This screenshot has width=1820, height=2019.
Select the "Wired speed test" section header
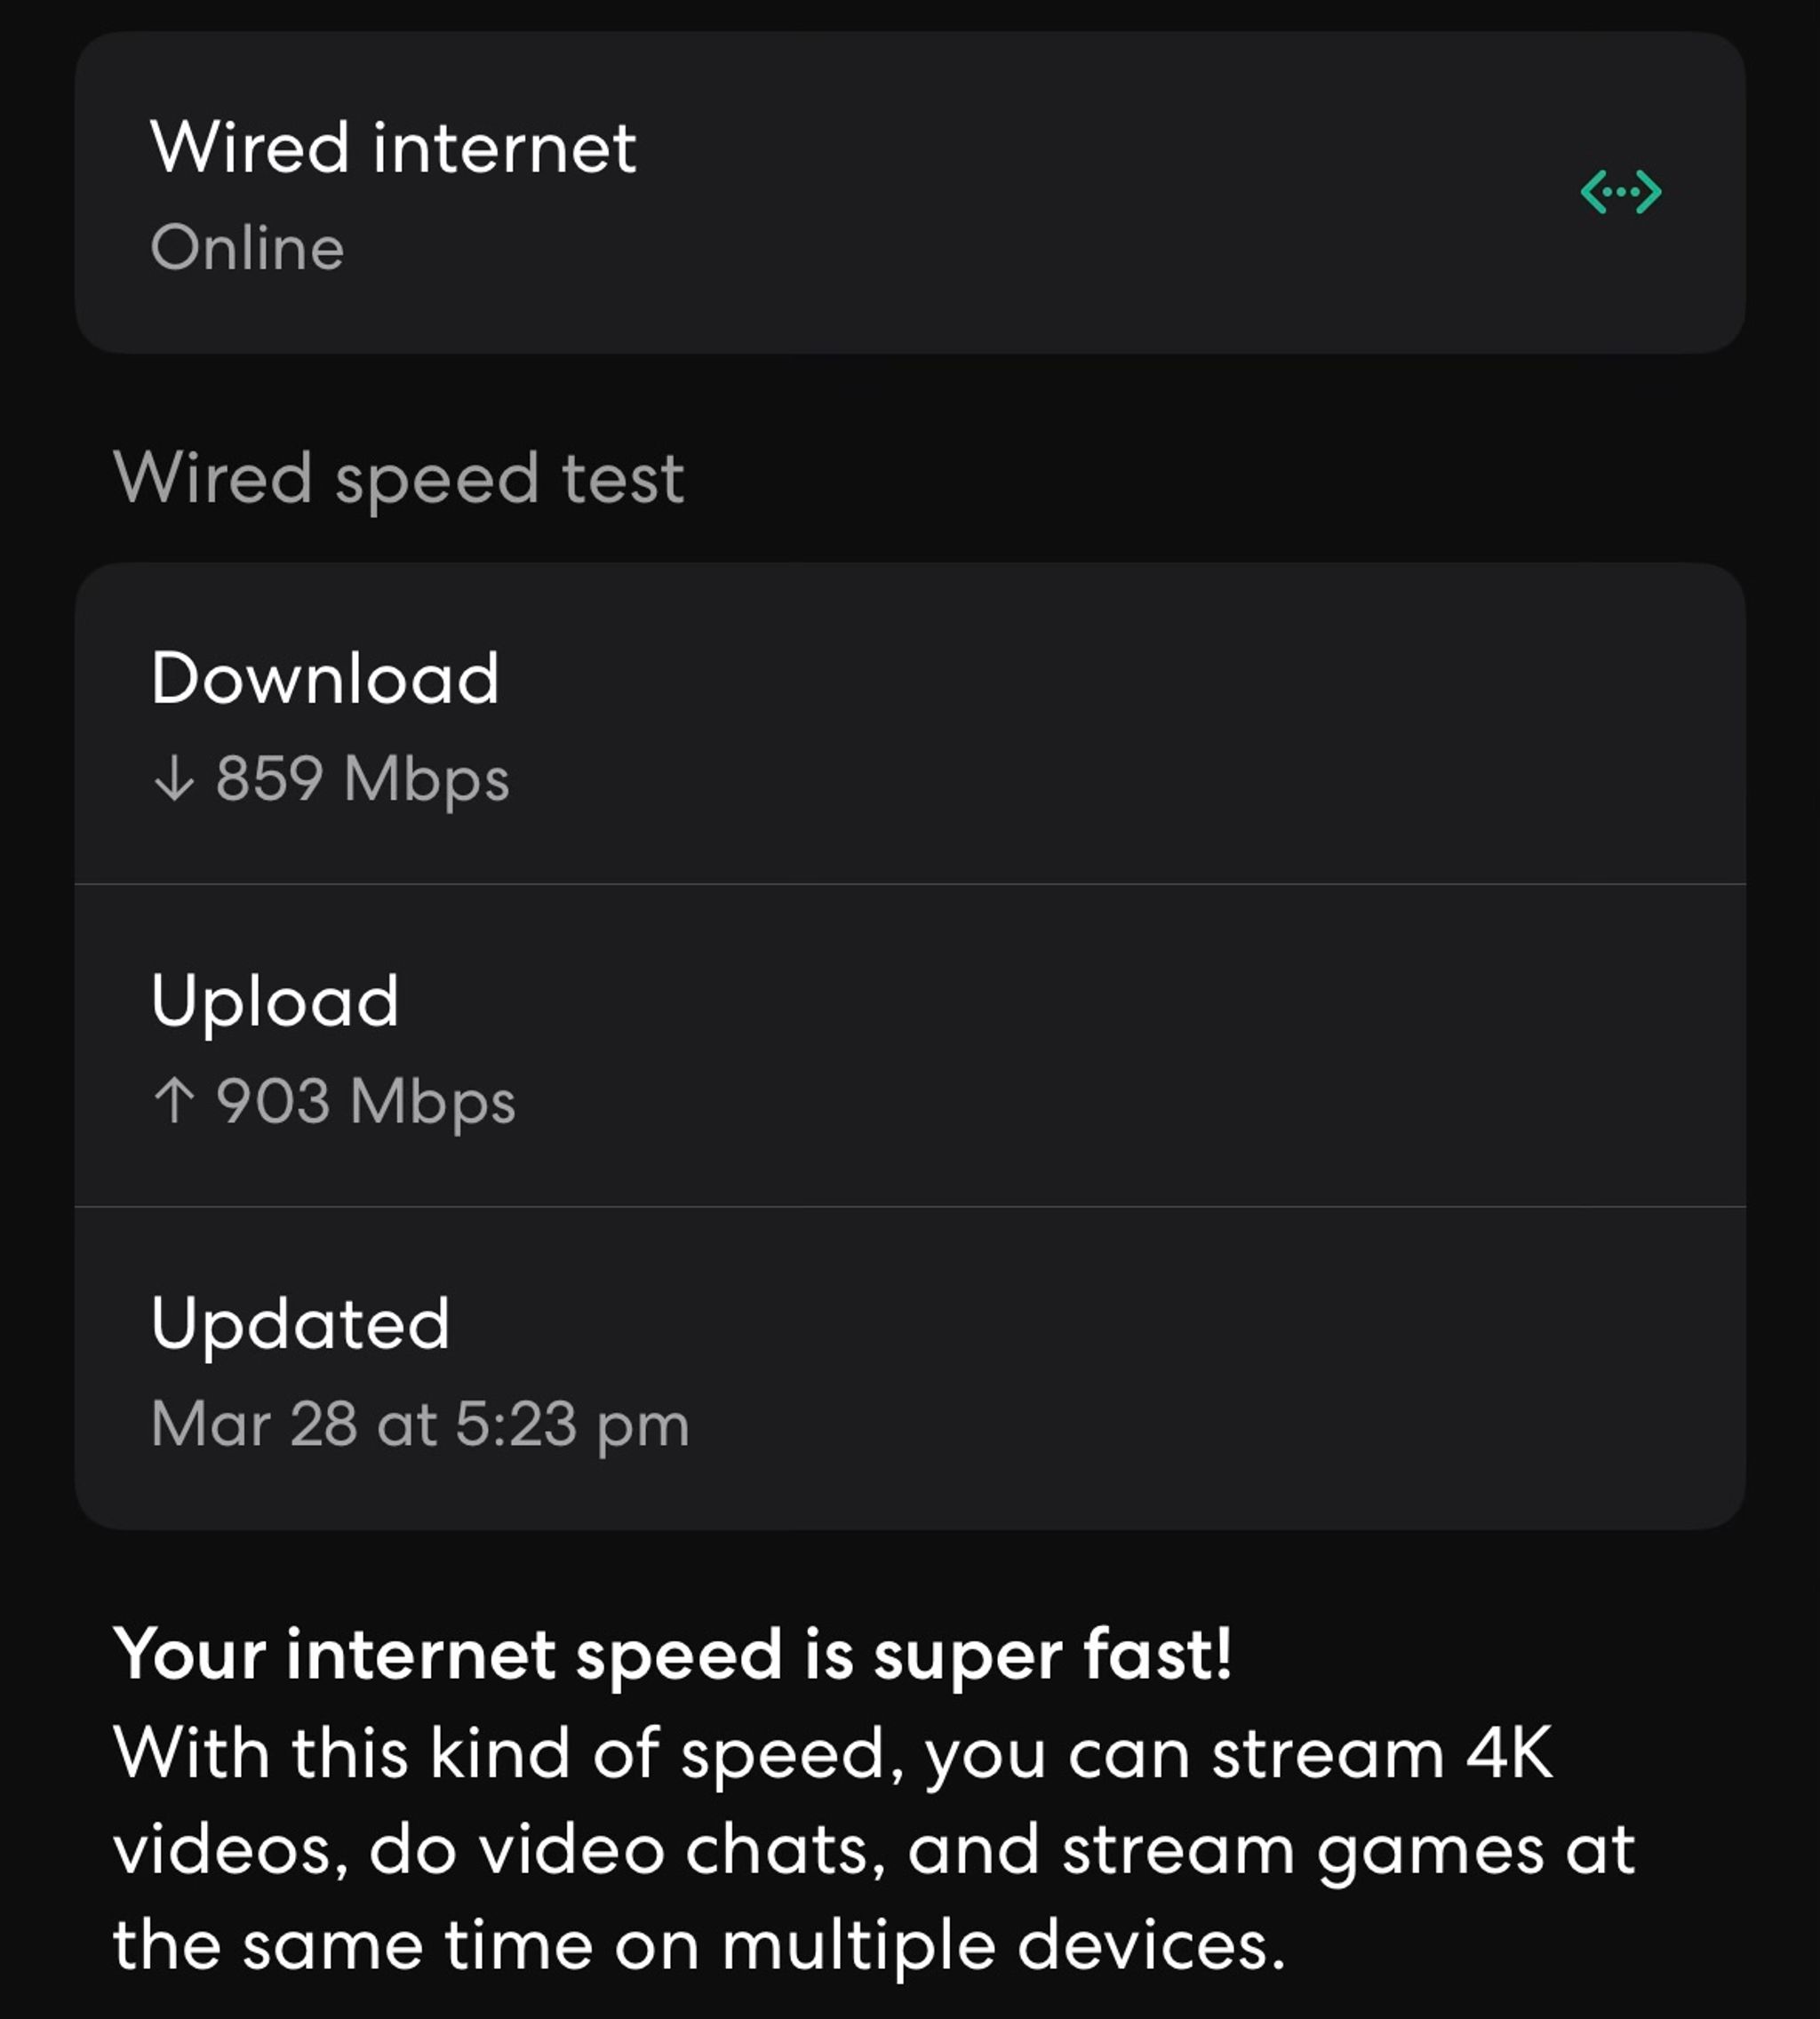pos(398,478)
